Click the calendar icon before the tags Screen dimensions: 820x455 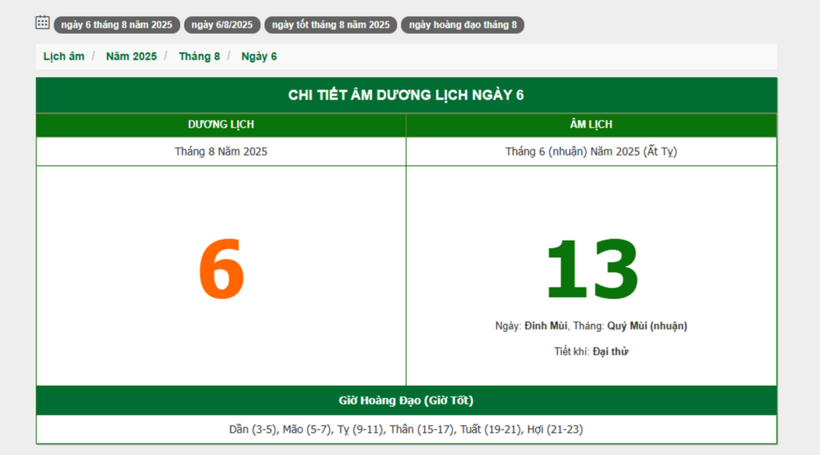pyautogui.click(x=42, y=22)
